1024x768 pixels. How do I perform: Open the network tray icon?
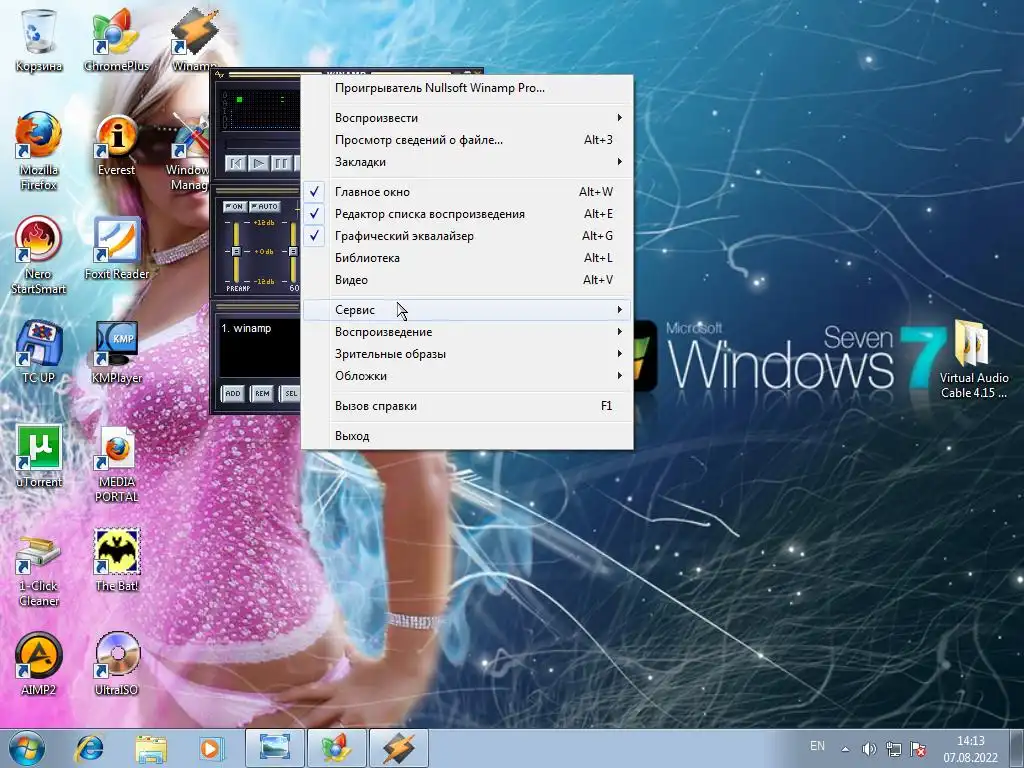coord(893,748)
